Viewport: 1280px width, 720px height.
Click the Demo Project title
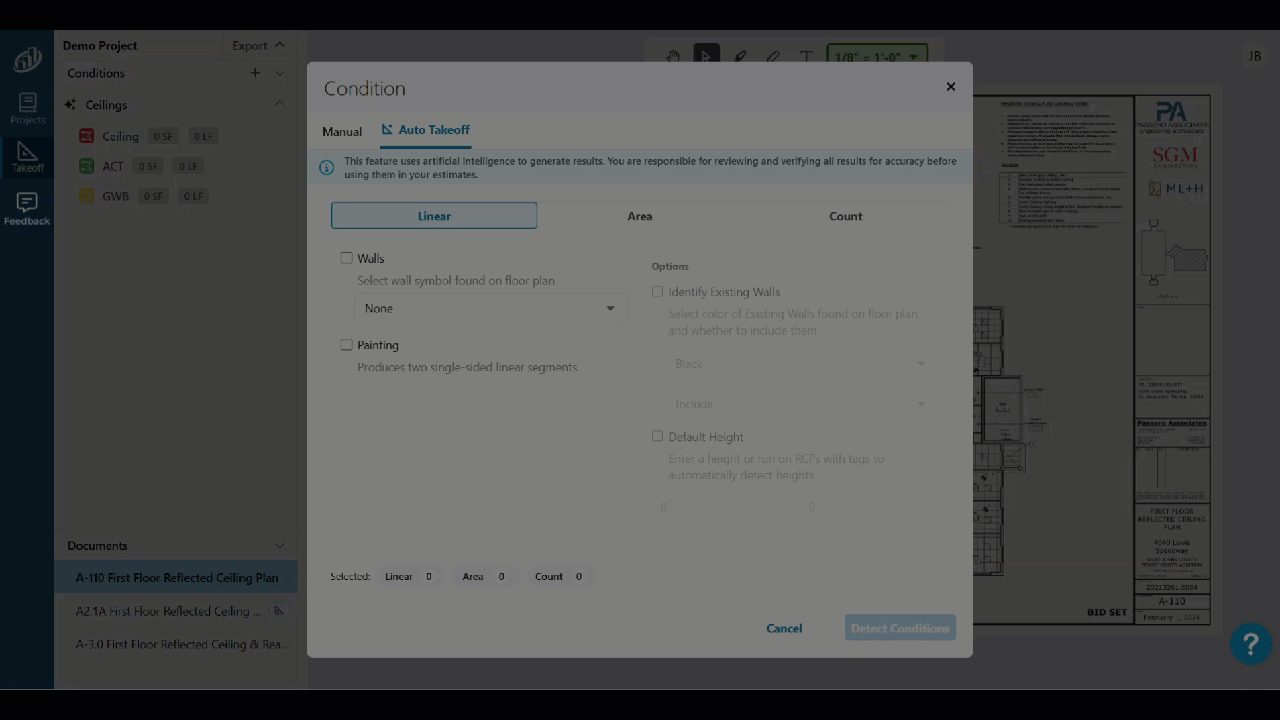pyautogui.click(x=100, y=45)
